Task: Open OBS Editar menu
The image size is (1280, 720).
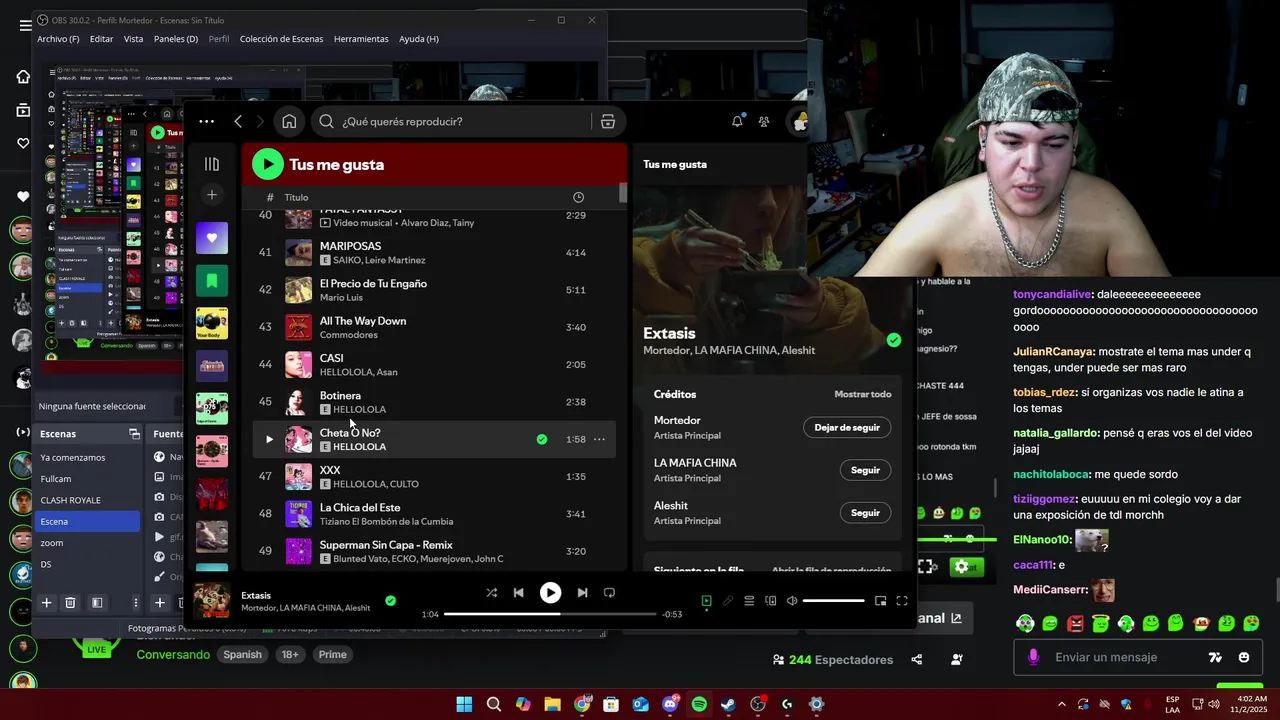Action: tap(101, 39)
